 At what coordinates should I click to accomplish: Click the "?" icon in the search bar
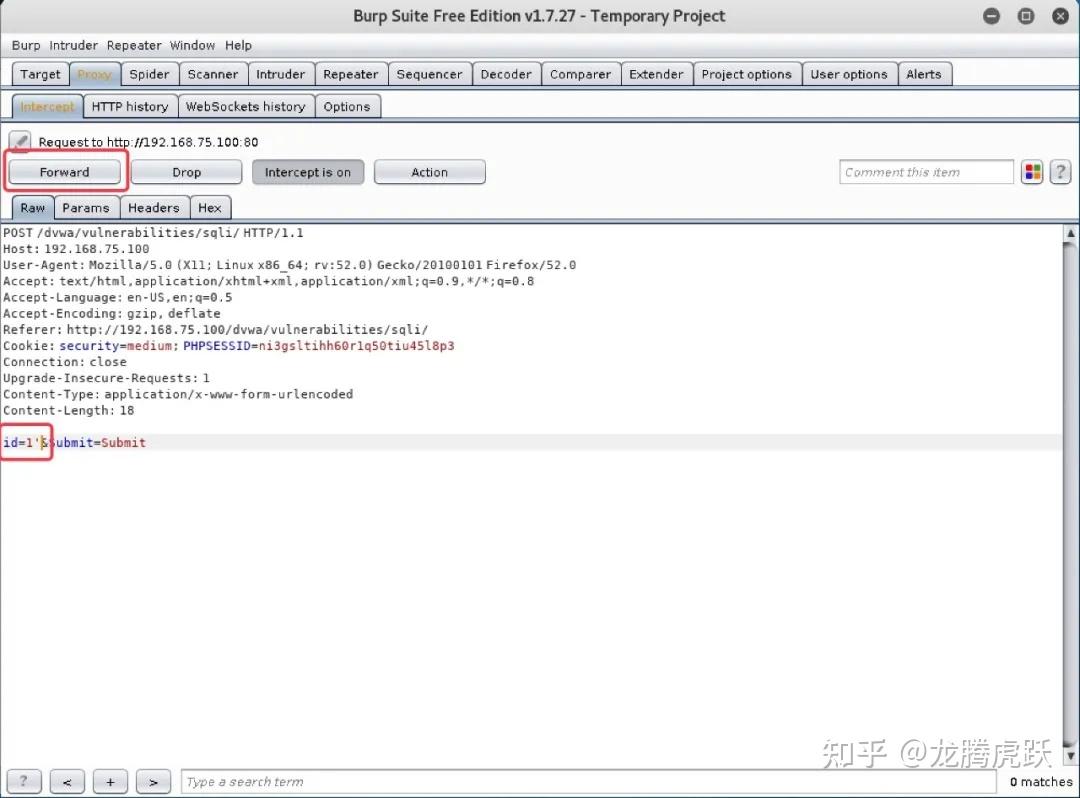tap(23, 781)
